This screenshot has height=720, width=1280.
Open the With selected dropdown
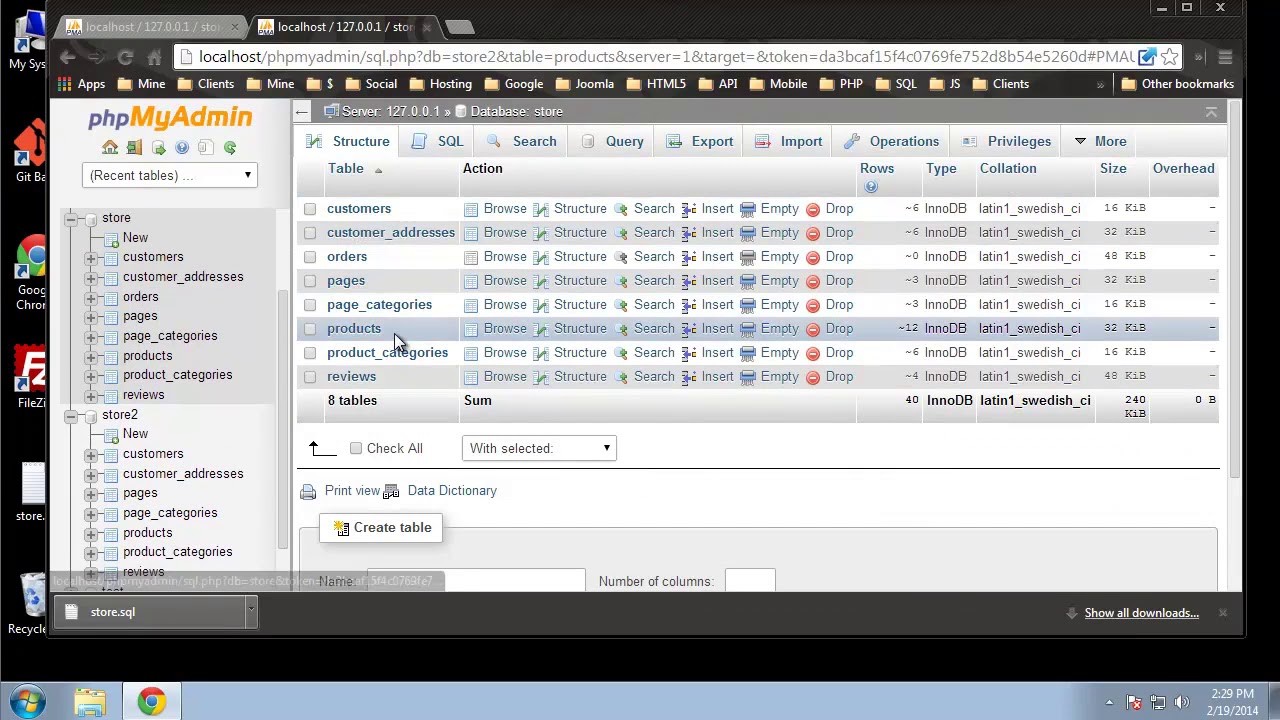539,449
